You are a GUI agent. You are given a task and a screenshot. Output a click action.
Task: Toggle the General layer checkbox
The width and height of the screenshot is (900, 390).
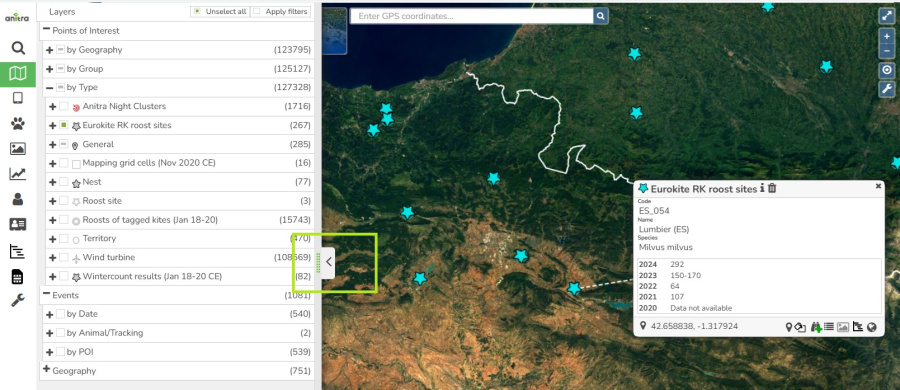coord(64,144)
